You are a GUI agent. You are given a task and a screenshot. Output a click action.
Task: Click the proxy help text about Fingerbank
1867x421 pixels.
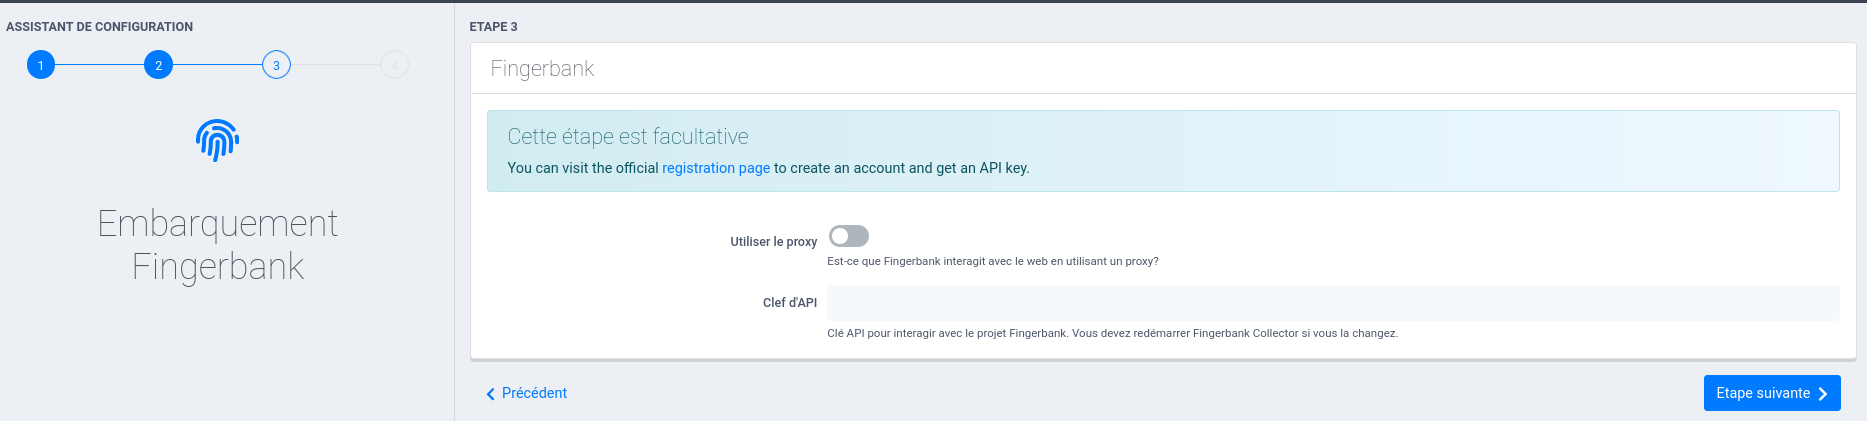pos(993,261)
